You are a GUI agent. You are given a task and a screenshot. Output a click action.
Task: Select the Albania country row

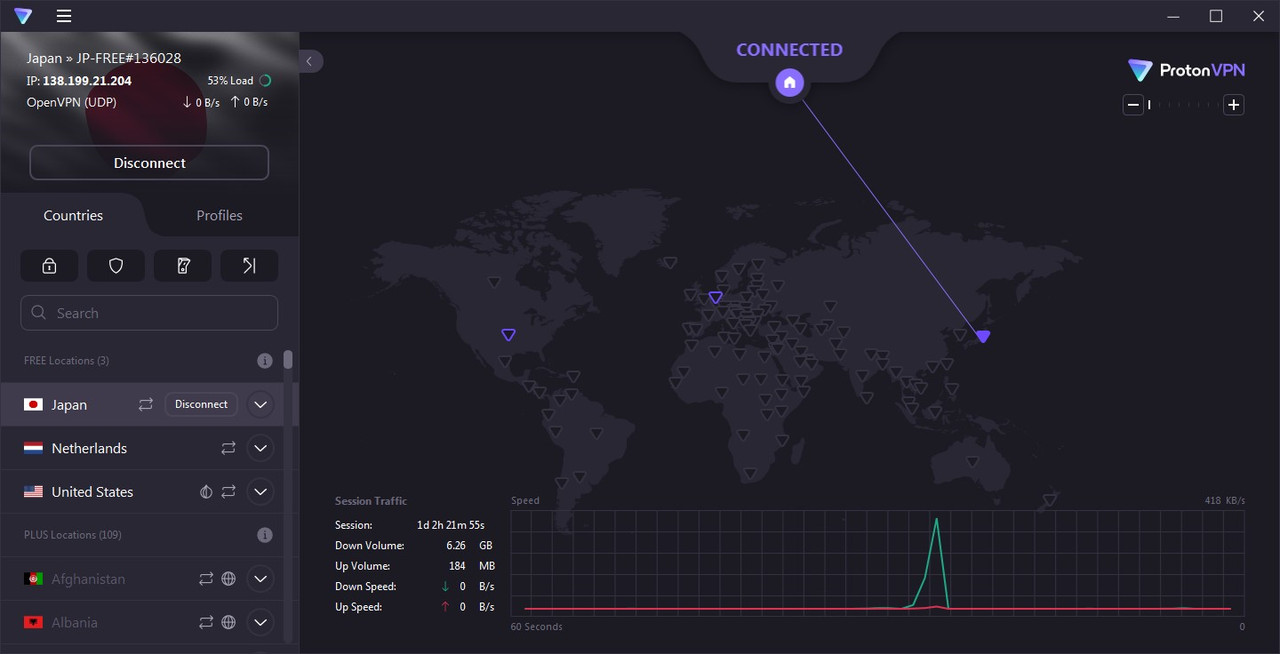point(142,622)
